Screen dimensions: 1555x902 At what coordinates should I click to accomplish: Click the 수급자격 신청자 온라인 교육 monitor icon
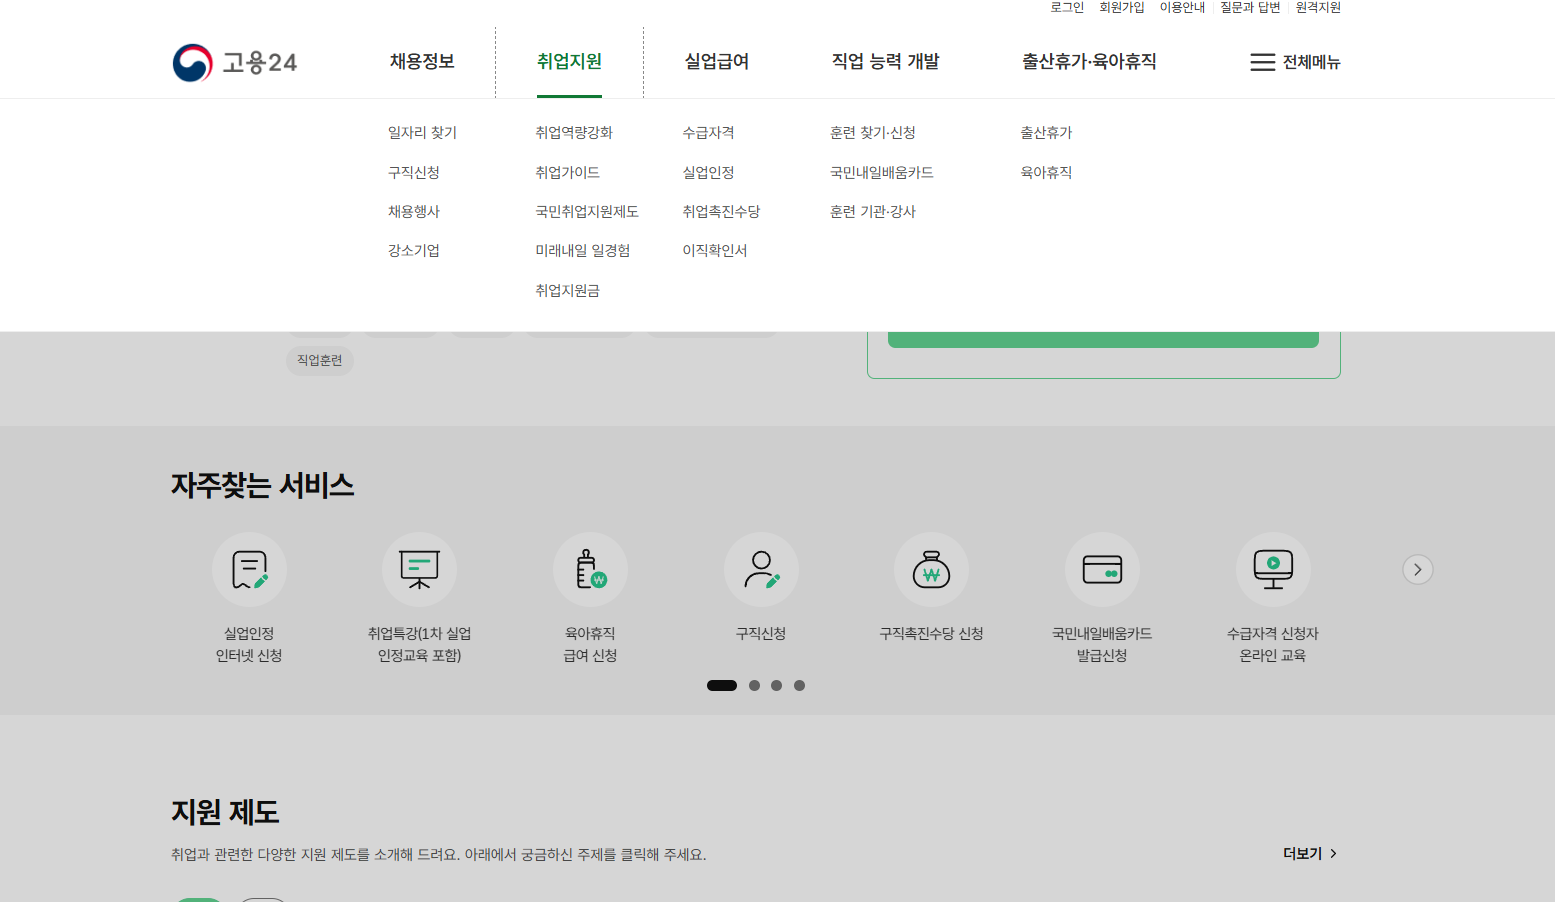pyautogui.click(x=1272, y=569)
